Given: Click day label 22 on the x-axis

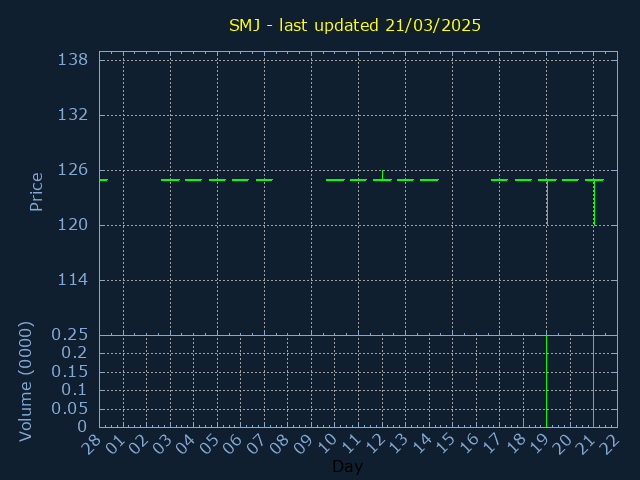Looking at the screenshot, I should point(609,443).
